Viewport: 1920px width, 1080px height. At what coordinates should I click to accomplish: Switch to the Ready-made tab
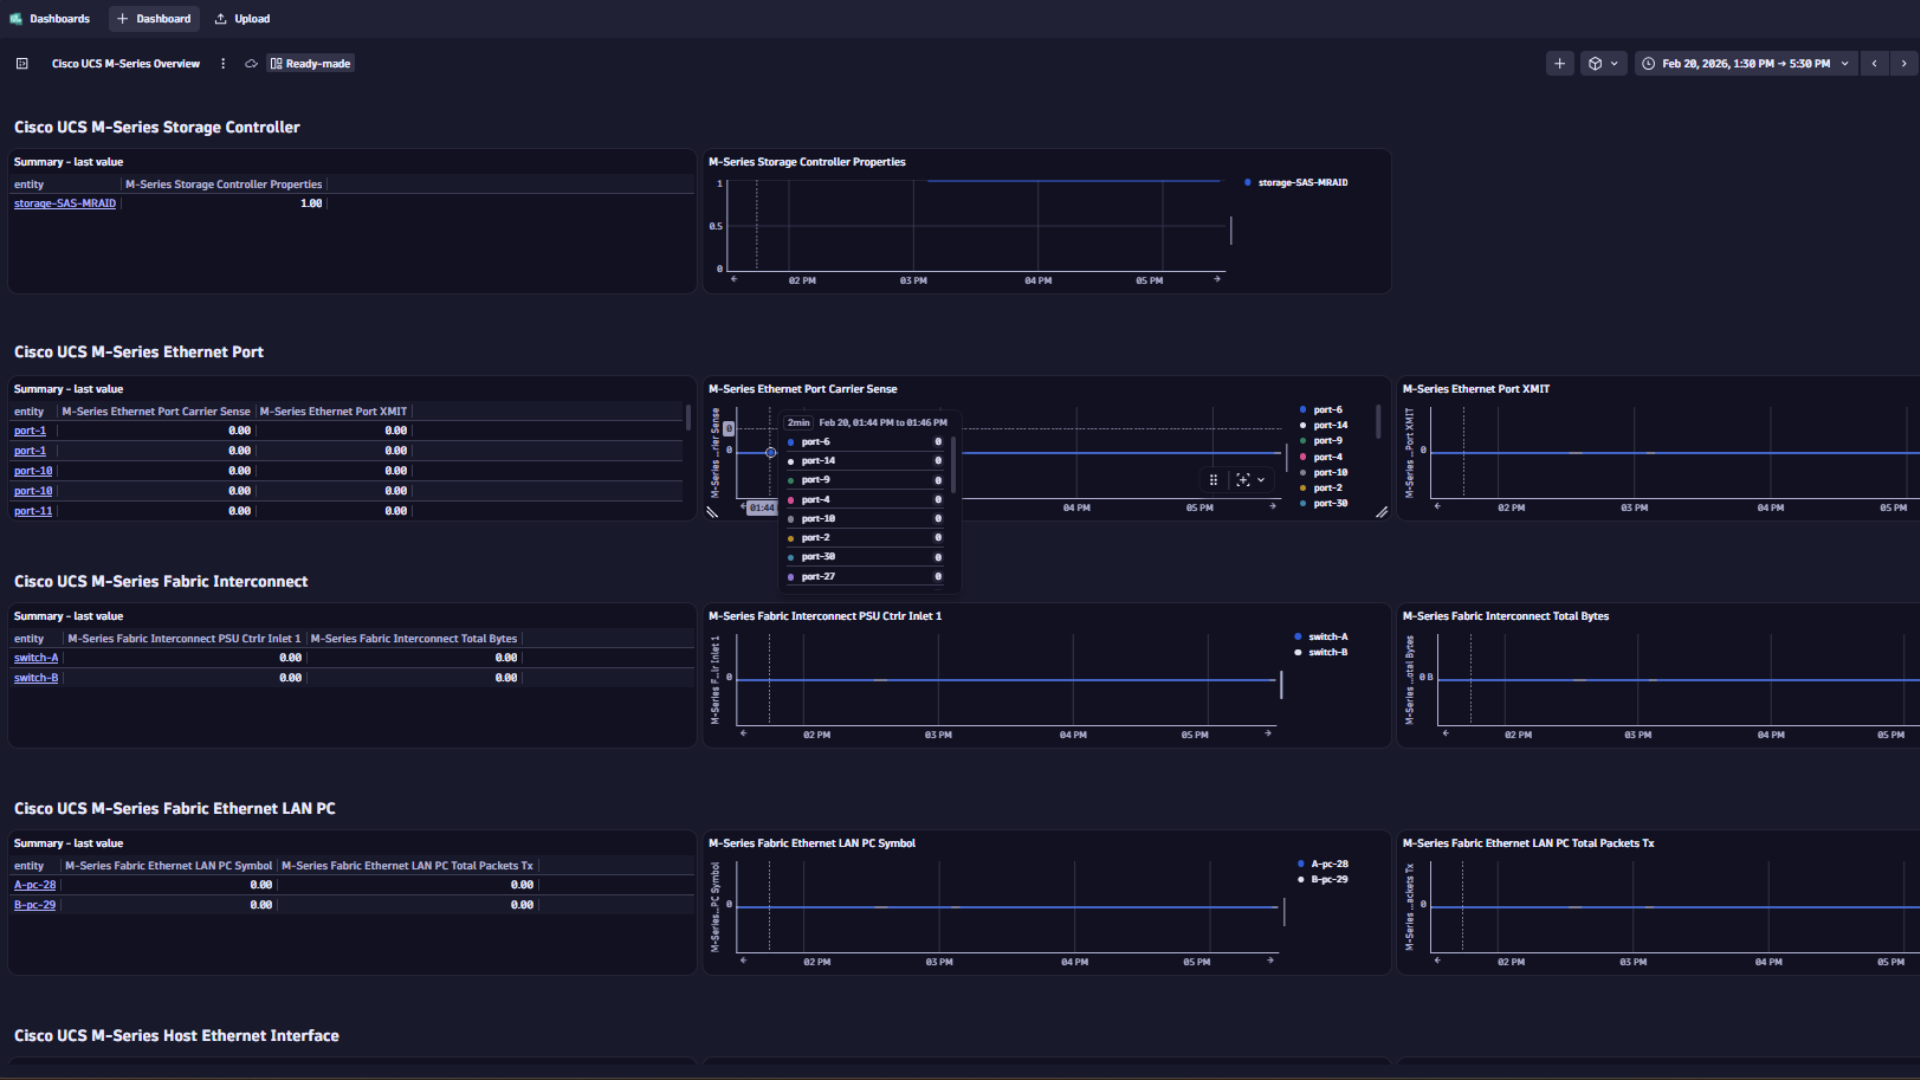310,63
